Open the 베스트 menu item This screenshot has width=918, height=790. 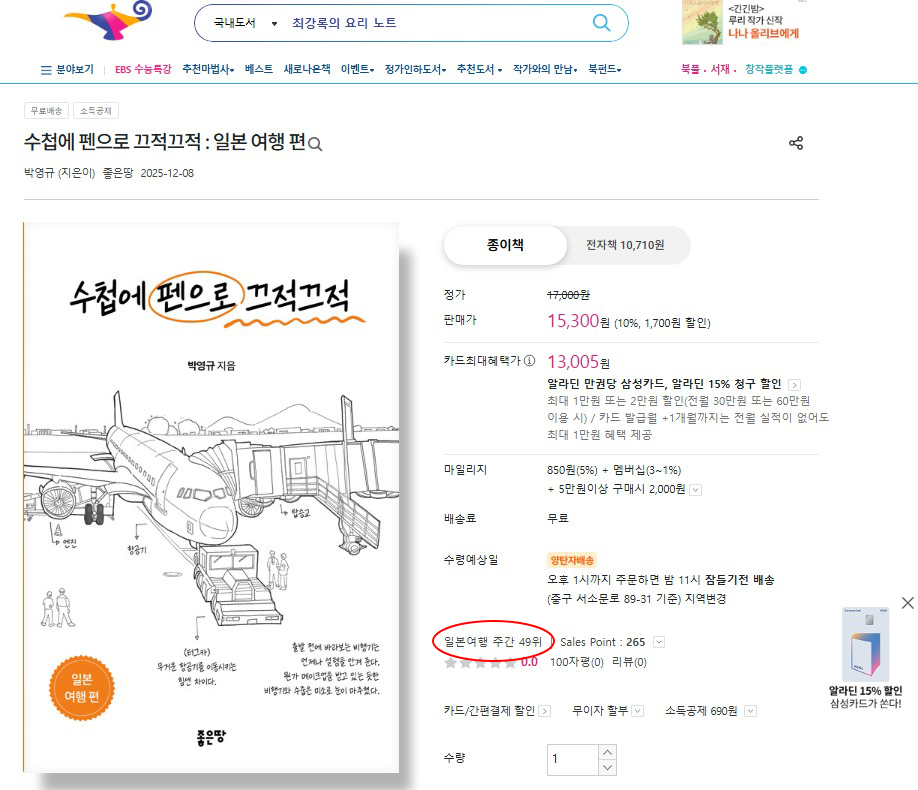tap(258, 70)
